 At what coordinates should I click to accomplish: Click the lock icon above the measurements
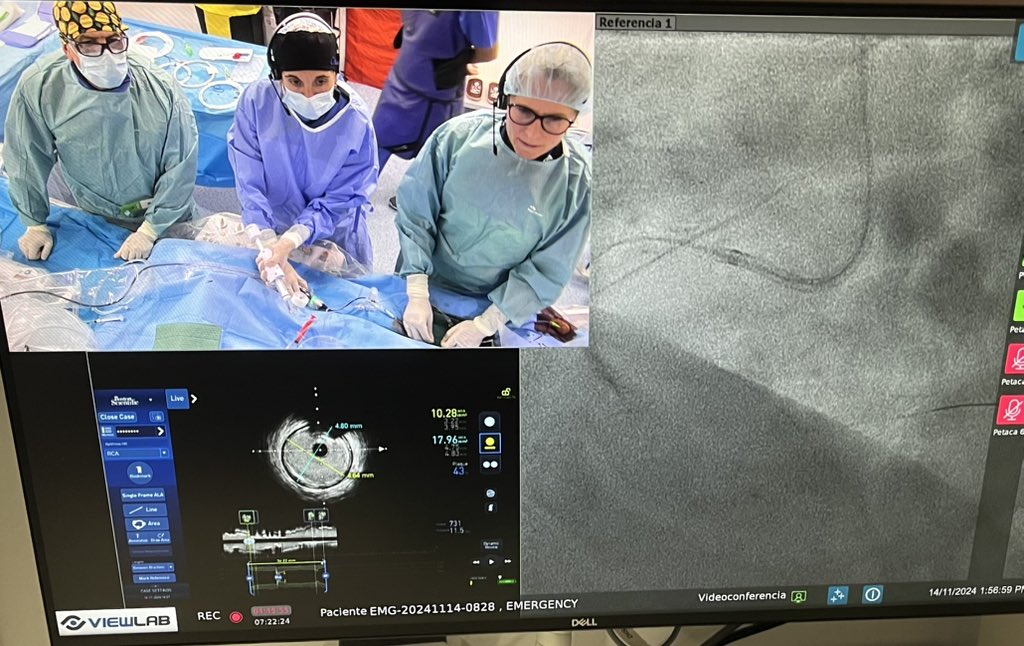[x=506, y=392]
